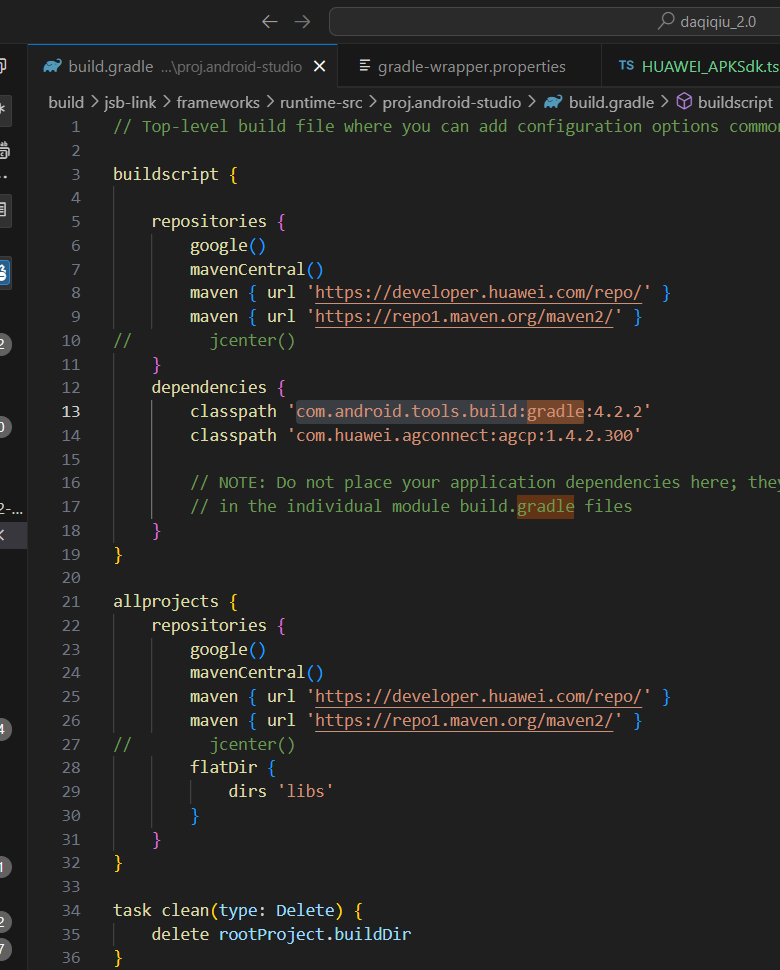Click the cube symbol icon beside buildscript

pos(684,101)
